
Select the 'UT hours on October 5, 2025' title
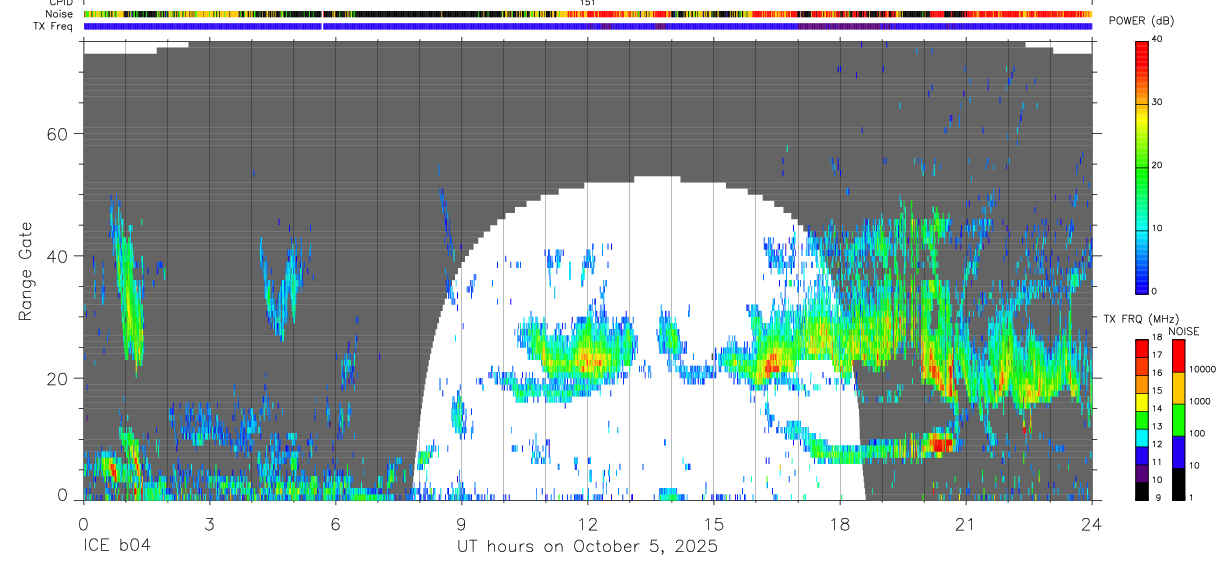(x=587, y=547)
